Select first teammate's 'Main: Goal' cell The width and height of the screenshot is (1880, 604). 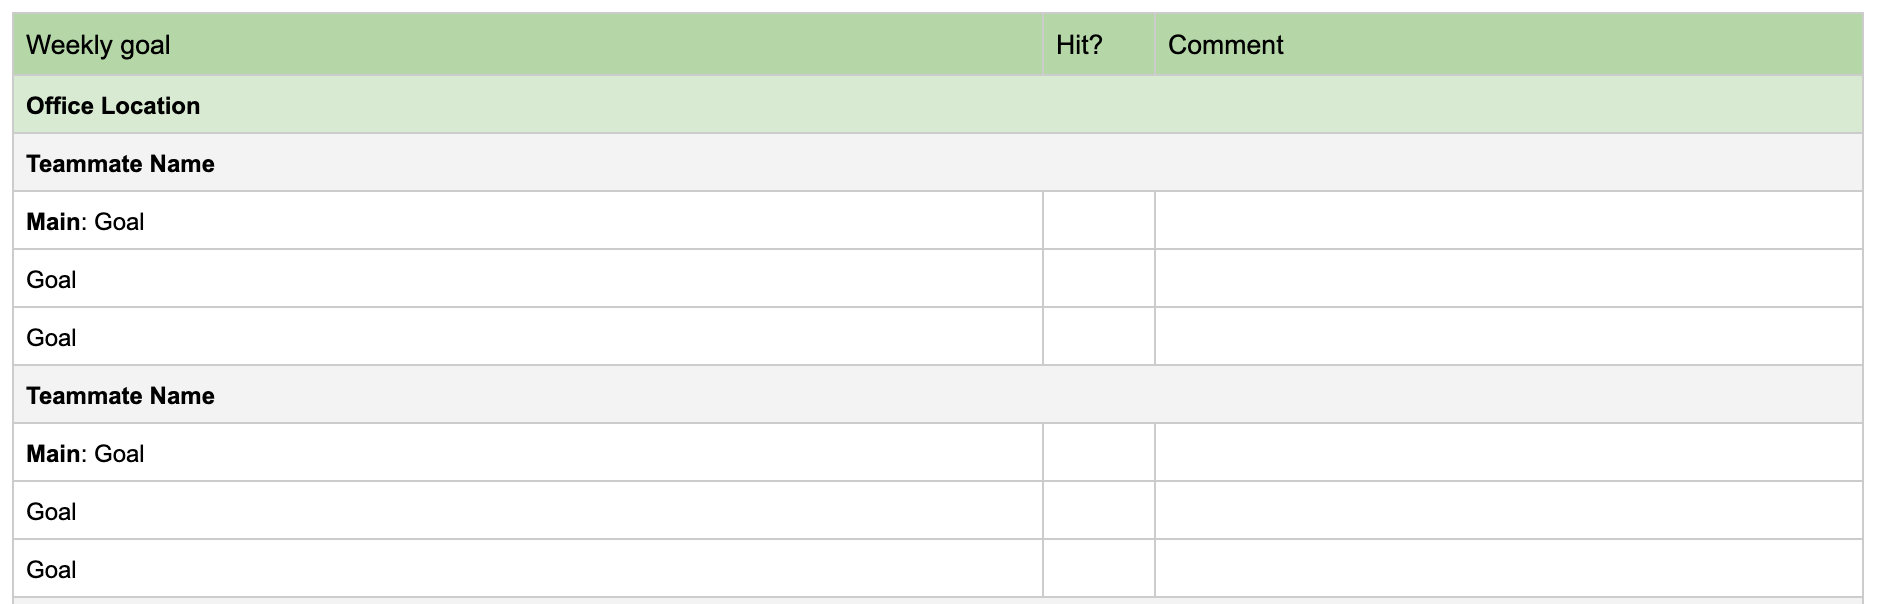click(85, 222)
